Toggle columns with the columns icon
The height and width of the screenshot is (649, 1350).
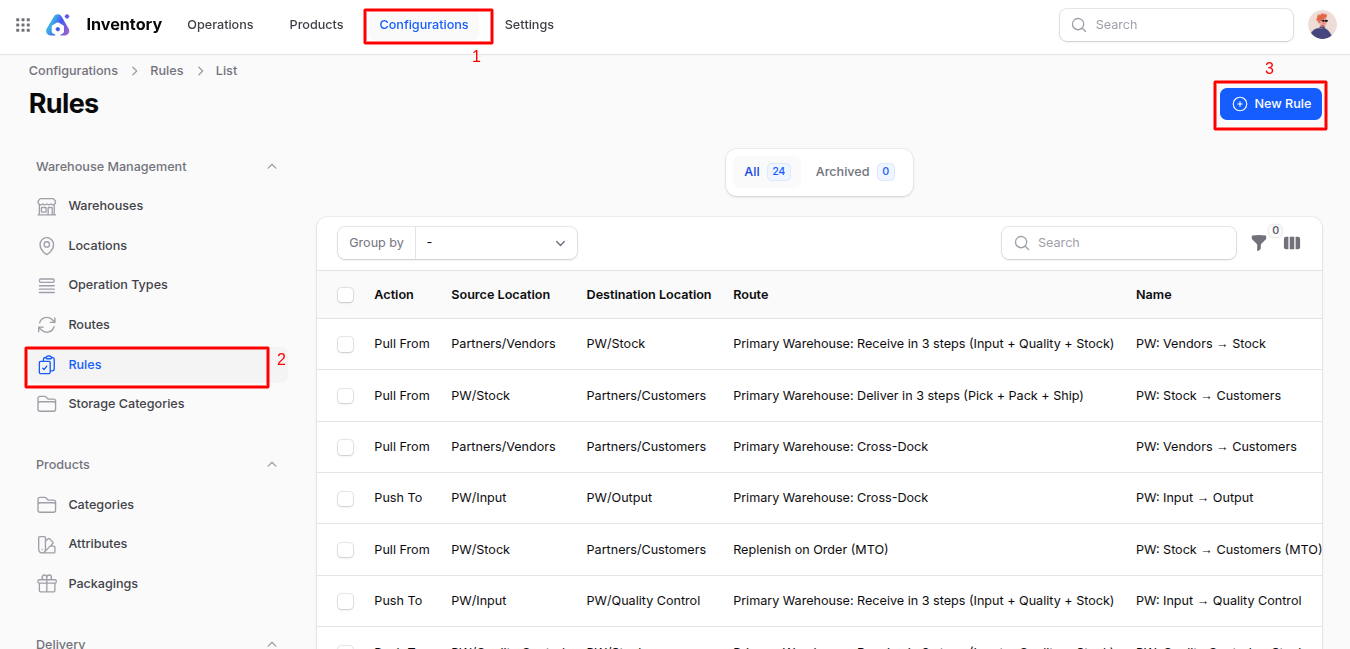tap(1292, 243)
